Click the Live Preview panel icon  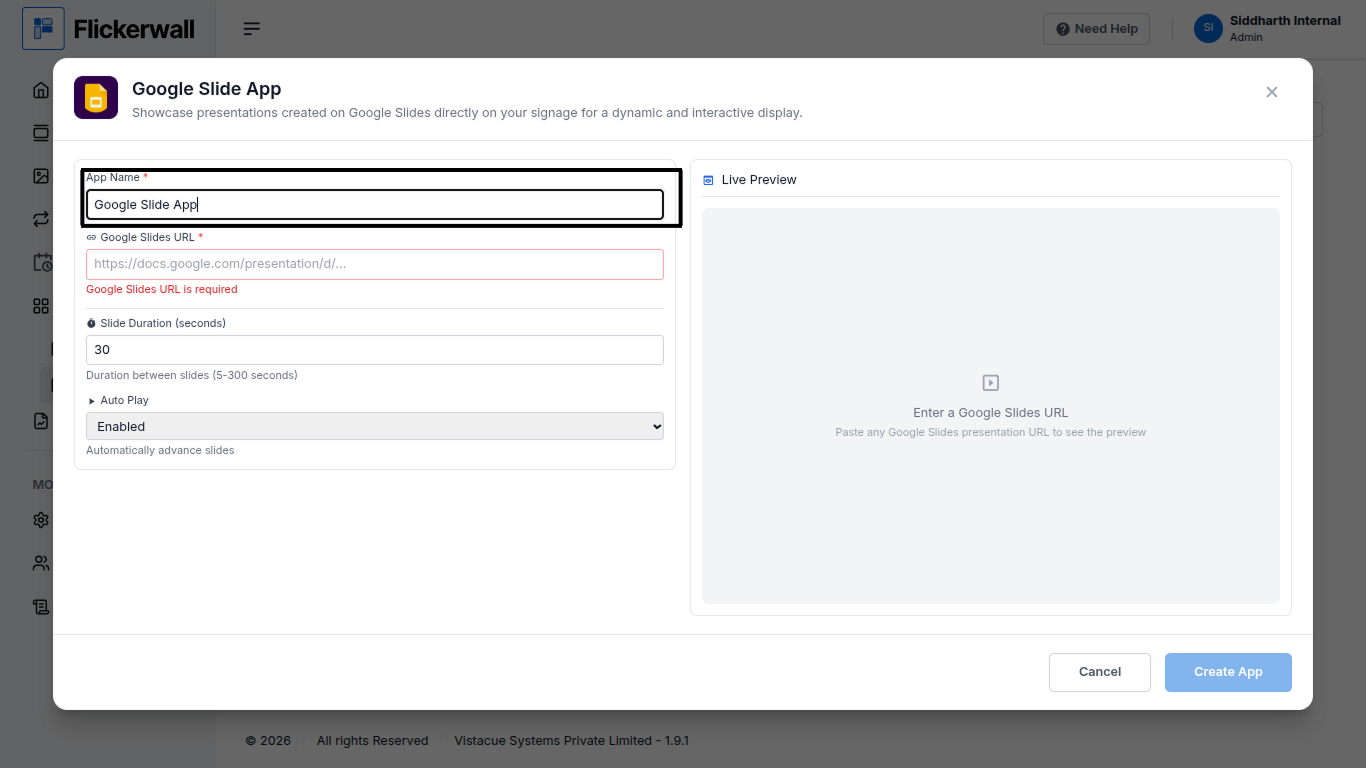708,180
